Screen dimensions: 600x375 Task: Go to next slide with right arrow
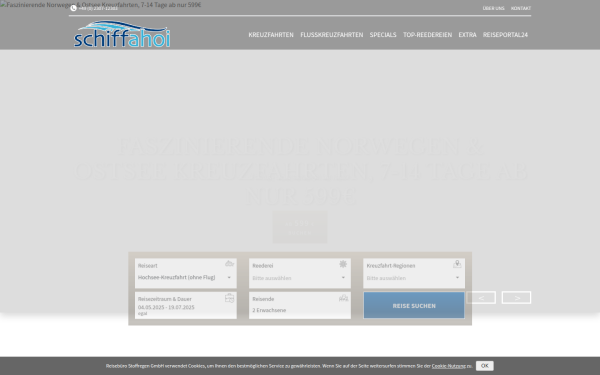tap(516, 297)
